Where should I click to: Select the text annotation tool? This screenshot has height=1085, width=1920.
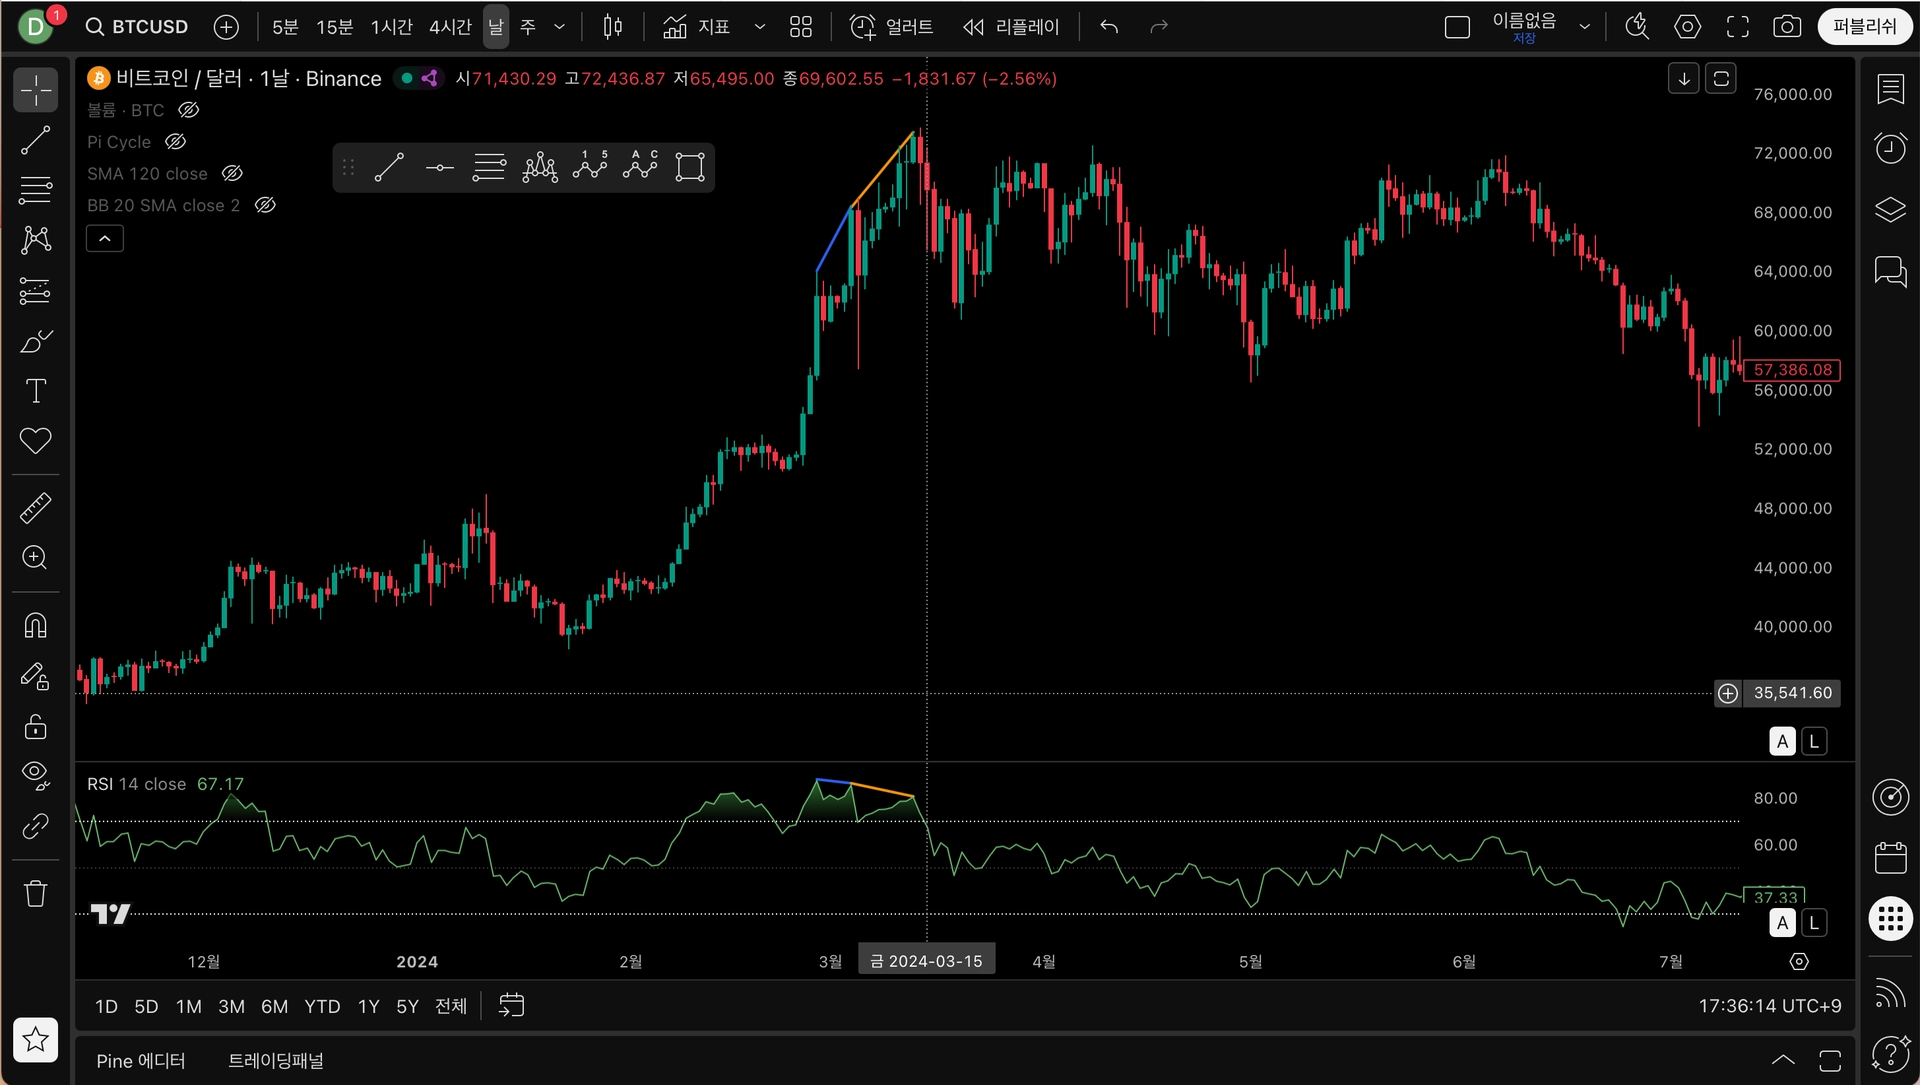coord(36,391)
